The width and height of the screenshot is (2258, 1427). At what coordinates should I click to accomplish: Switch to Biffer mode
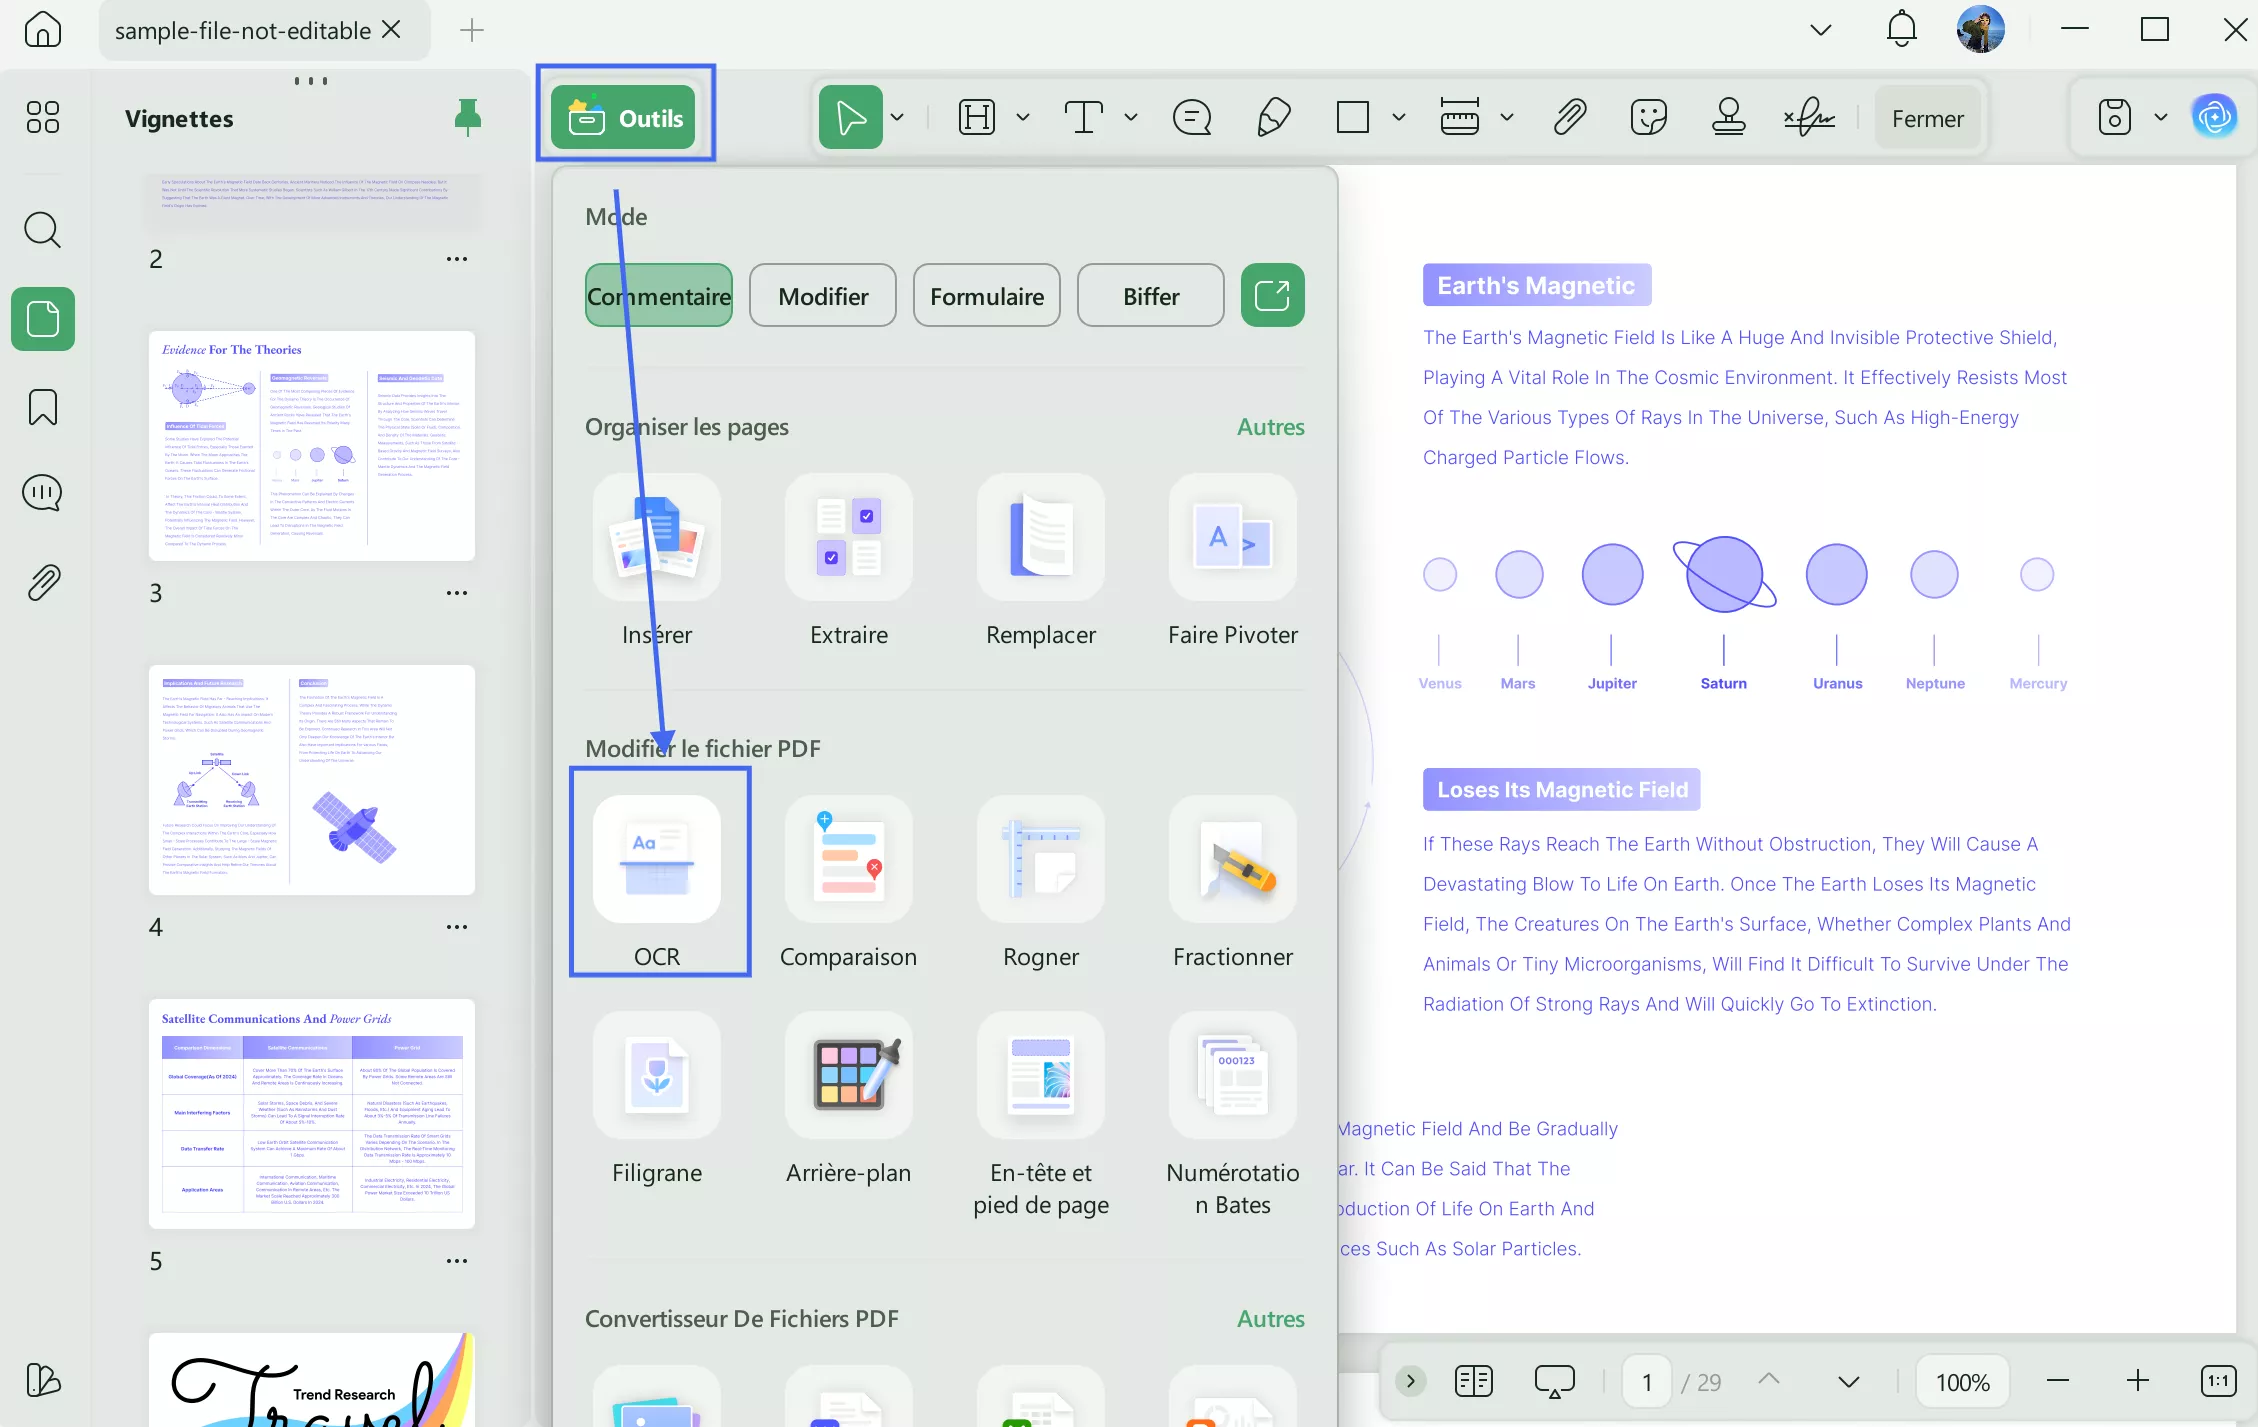pyautogui.click(x=1150, y=295)
